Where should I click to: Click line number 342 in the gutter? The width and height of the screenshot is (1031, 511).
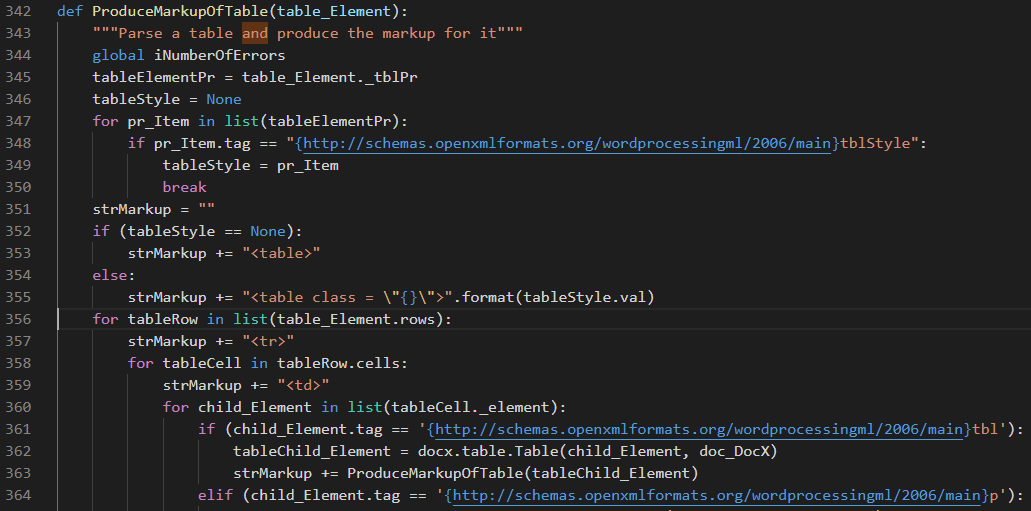click(18, 11)
